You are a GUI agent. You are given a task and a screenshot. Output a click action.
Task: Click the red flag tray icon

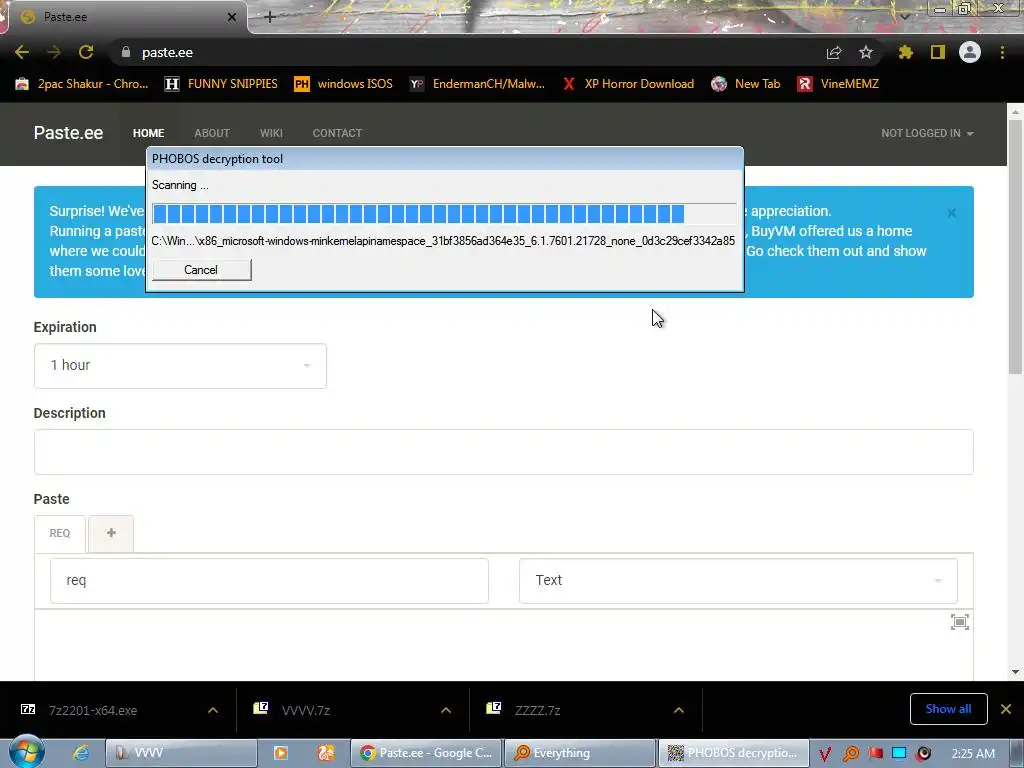tap(875, 754)
